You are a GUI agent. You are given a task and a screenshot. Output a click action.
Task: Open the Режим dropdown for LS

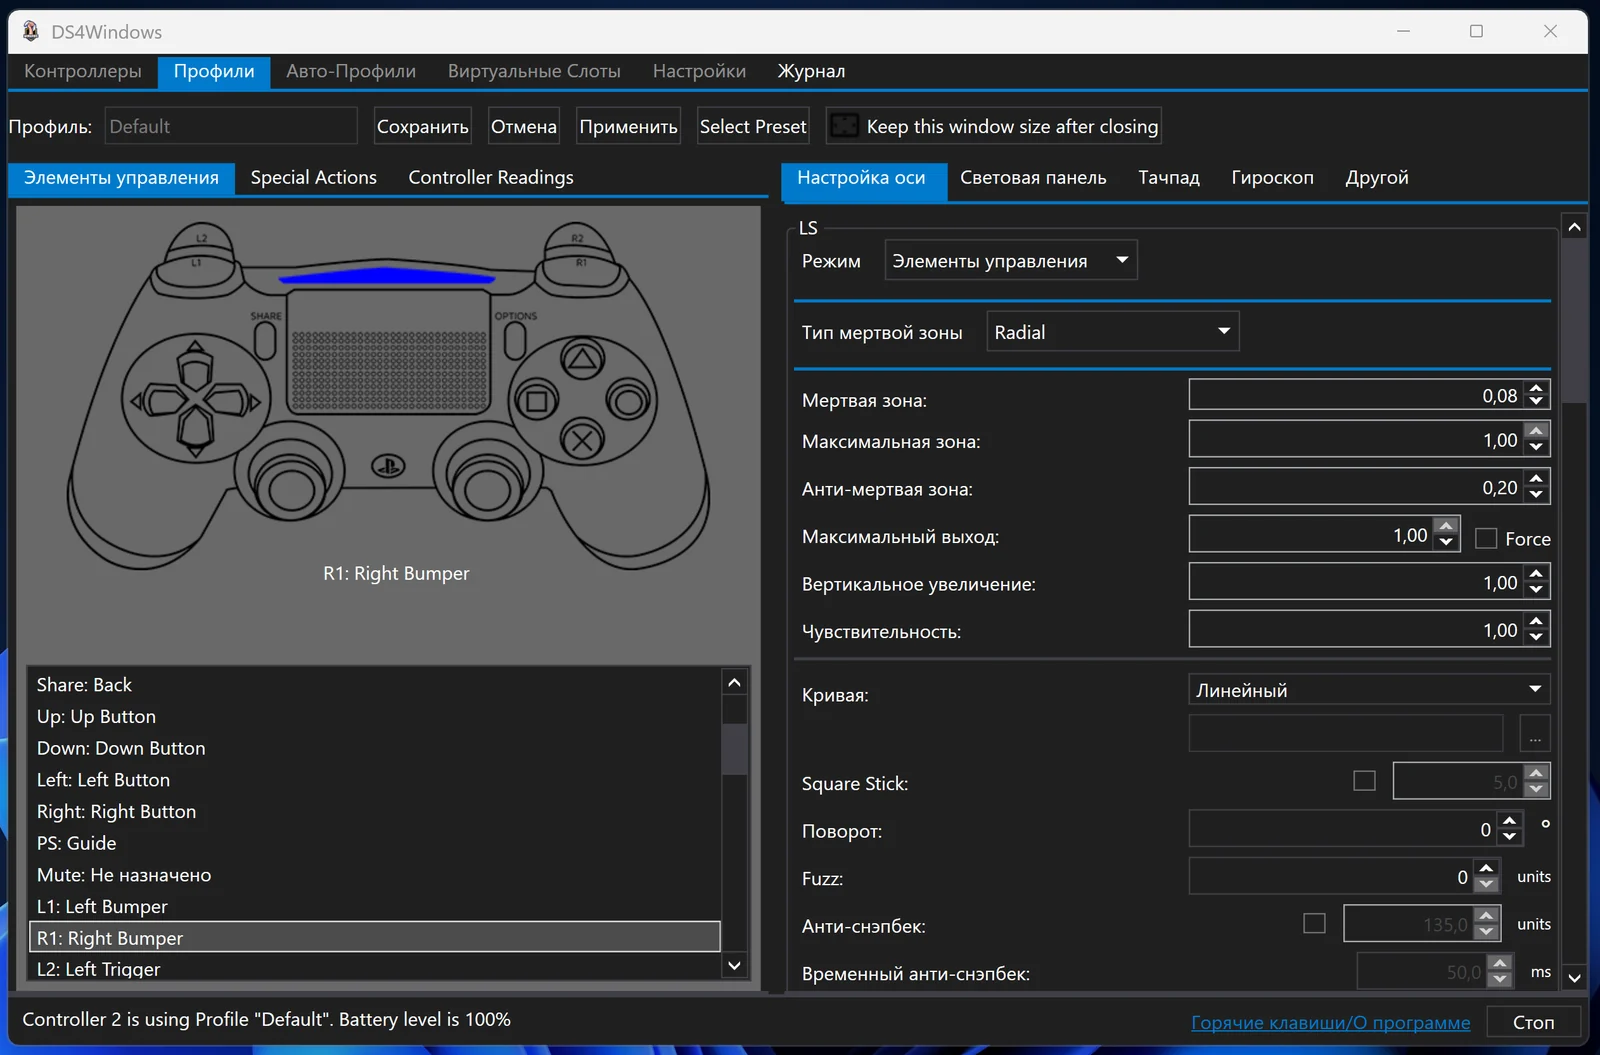coord(1011,260)
